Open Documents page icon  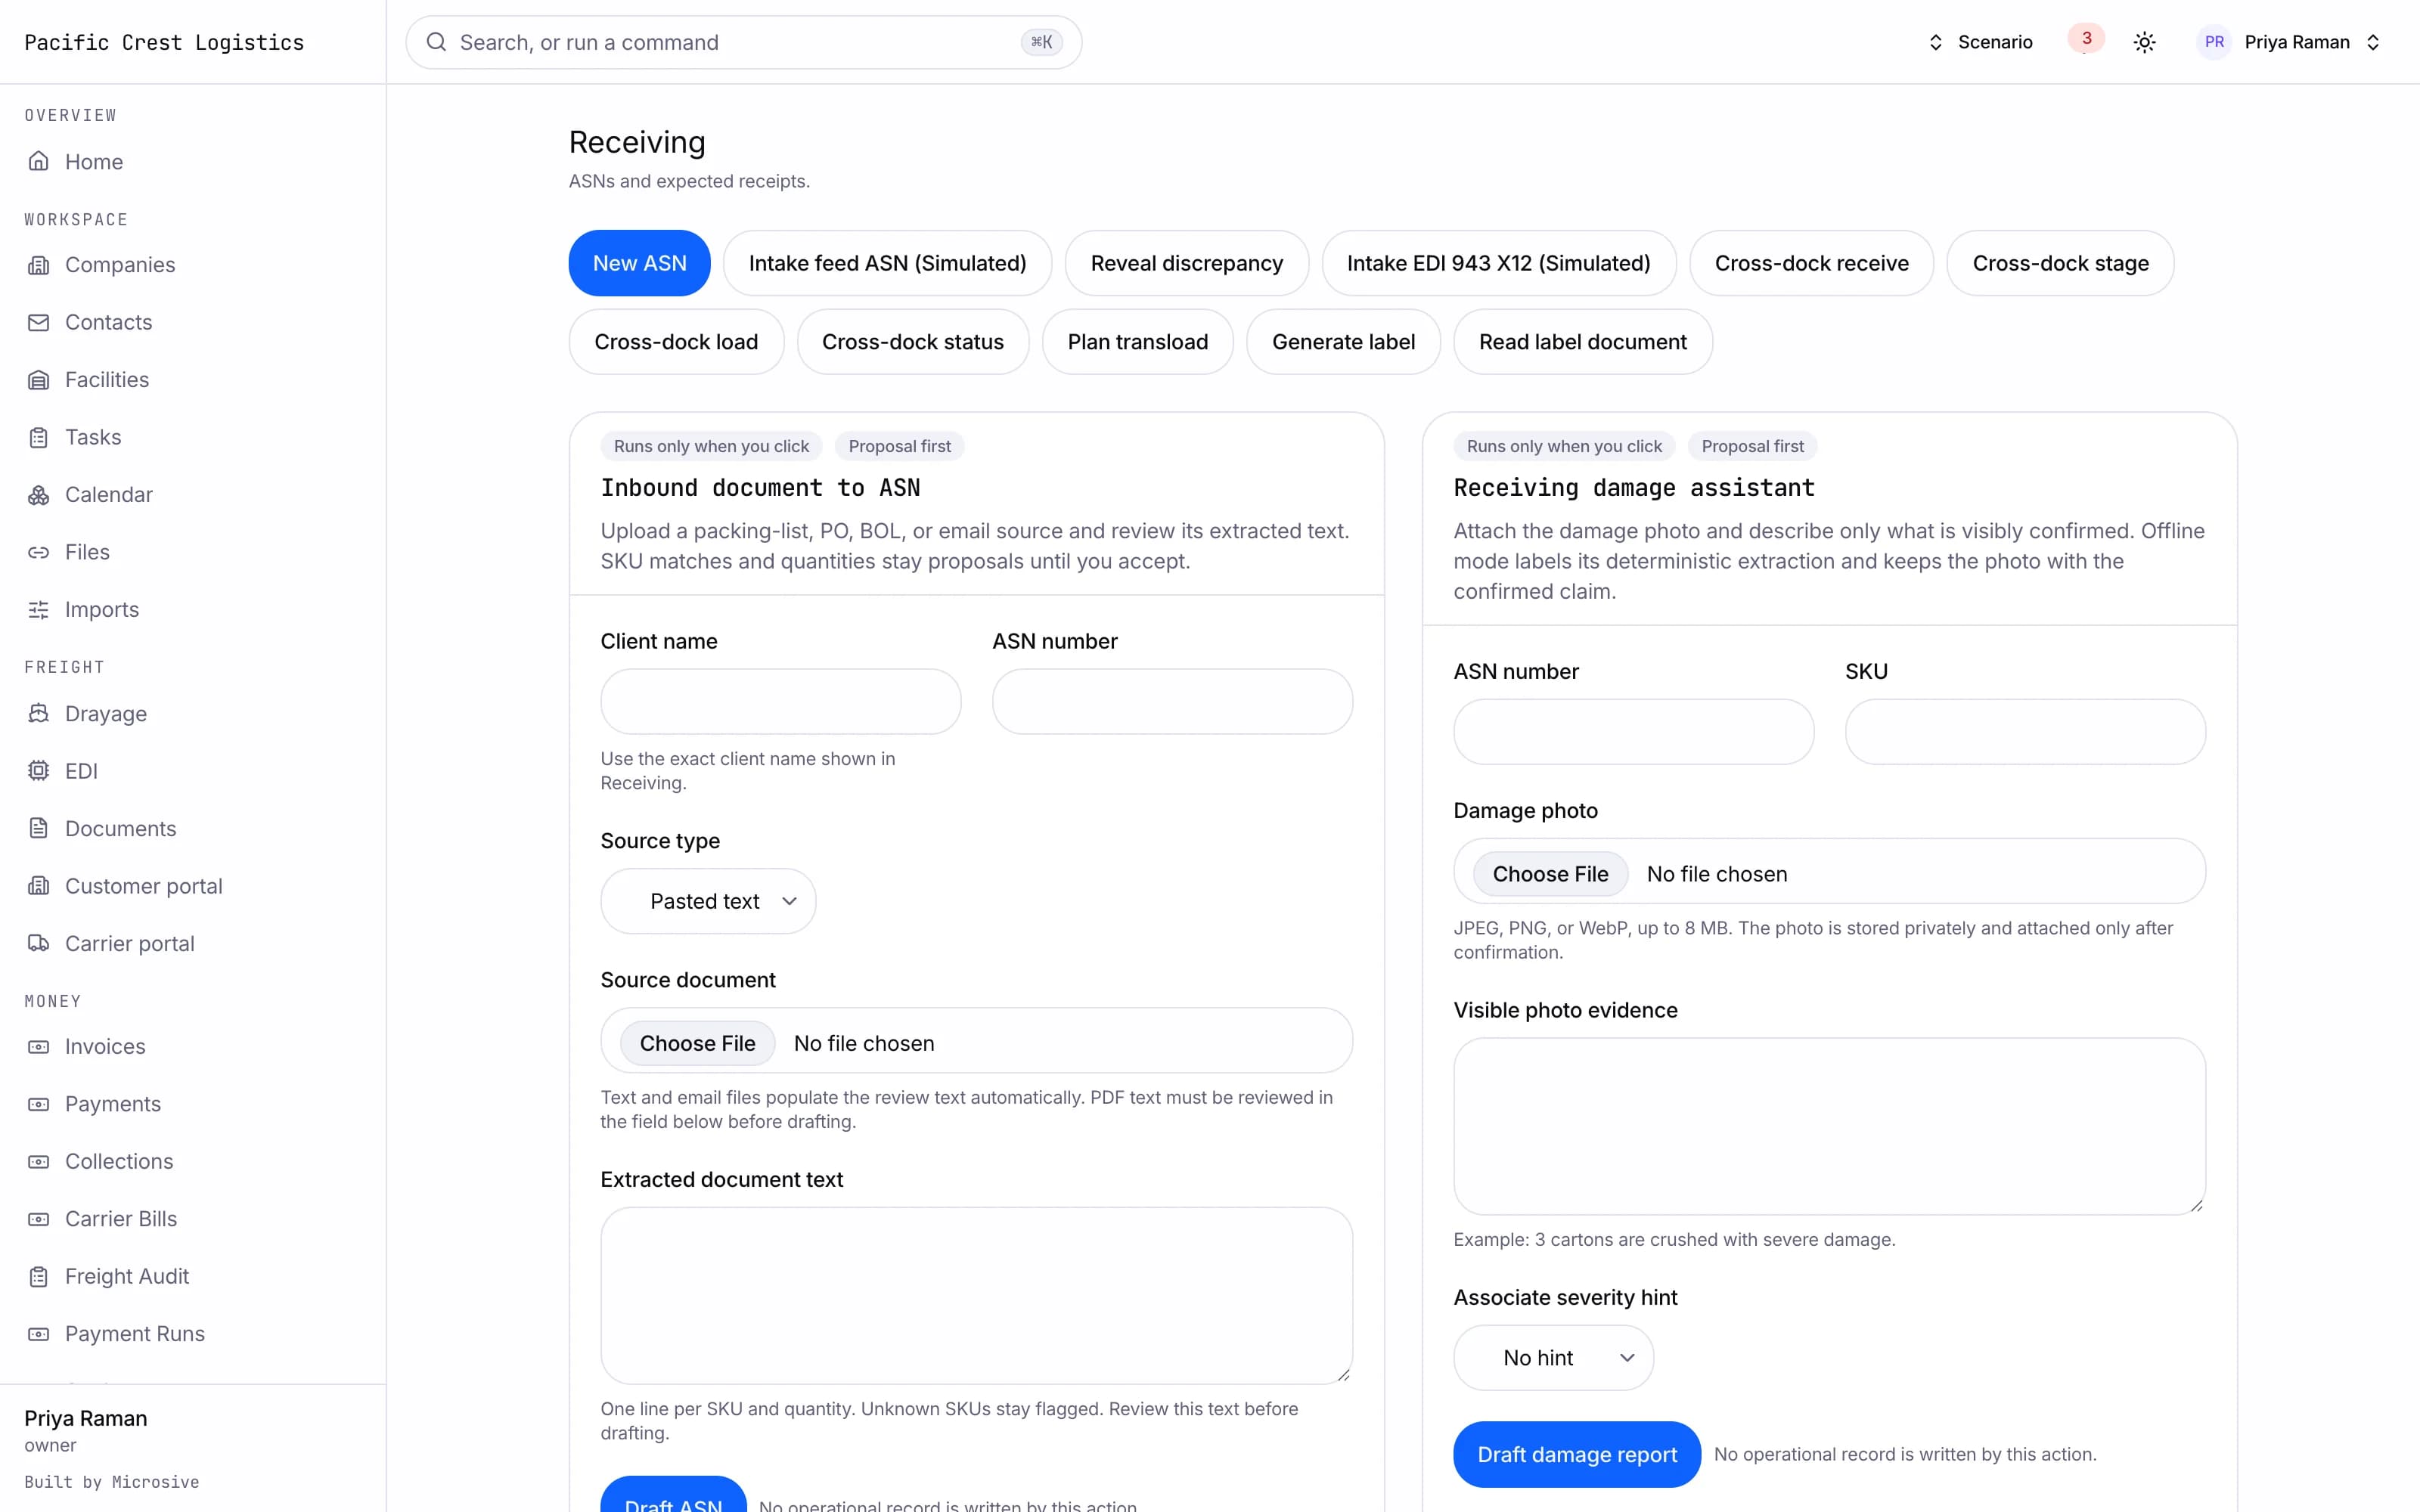tap(38, 828)
